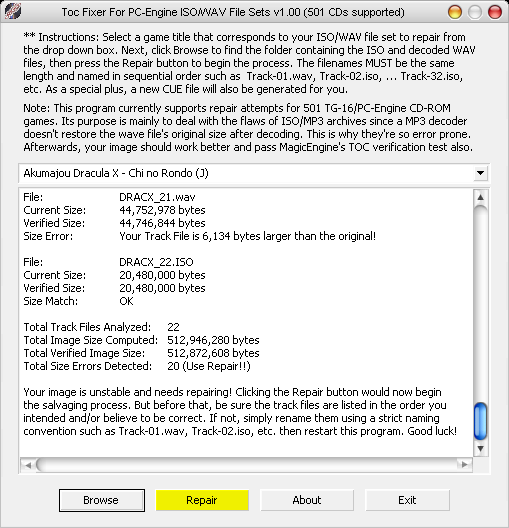Click the Total Image Size Computed label

[x=91, y=340]
